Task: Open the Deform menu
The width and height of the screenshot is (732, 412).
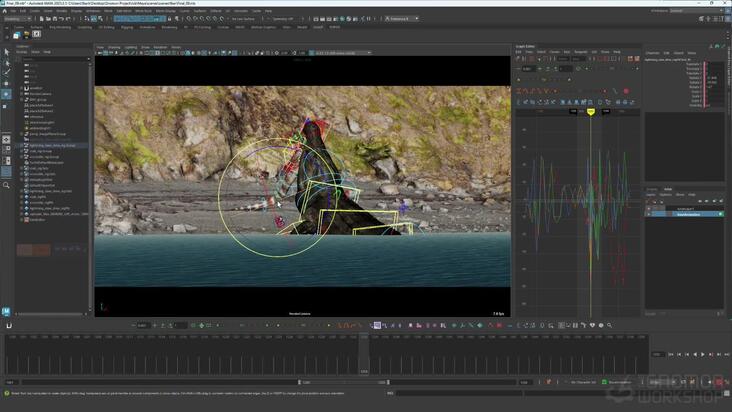Action: pyautogui.click(x=216, y=11)
